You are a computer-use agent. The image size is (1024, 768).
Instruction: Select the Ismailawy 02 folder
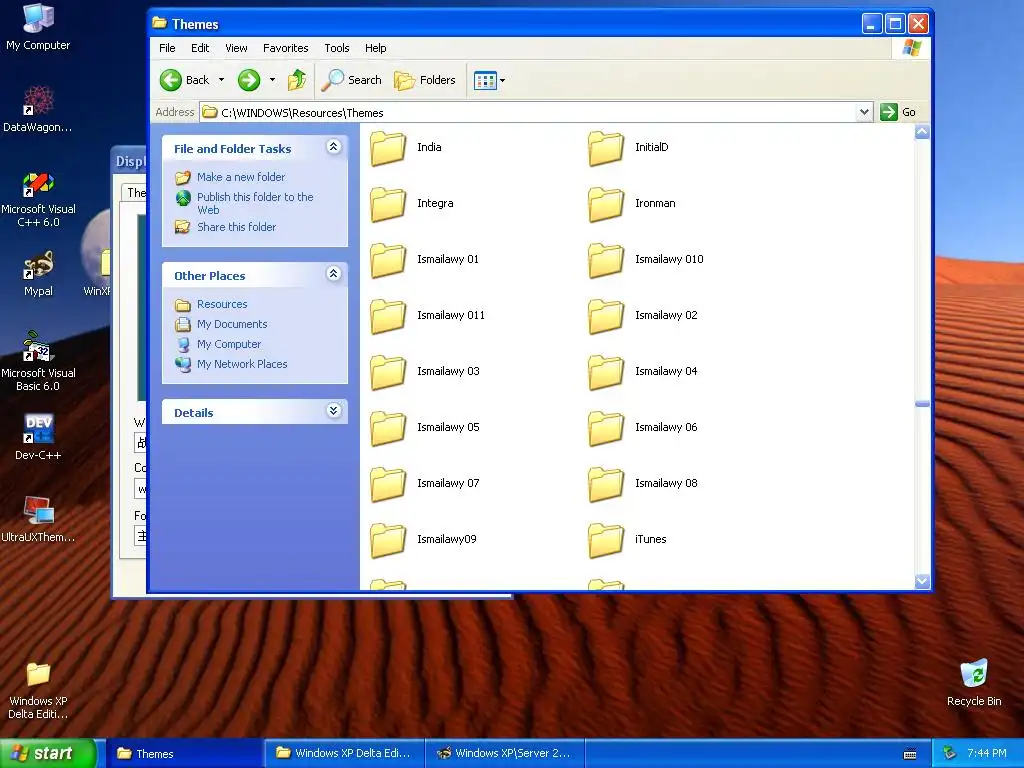tap(643, 316)
